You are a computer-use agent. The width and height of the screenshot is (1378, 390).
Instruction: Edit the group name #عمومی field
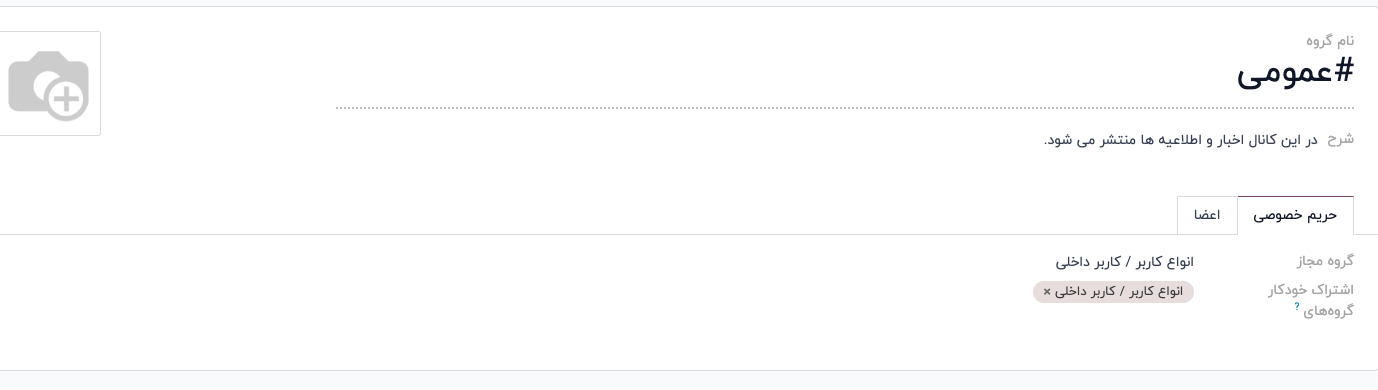click(845, 75)
